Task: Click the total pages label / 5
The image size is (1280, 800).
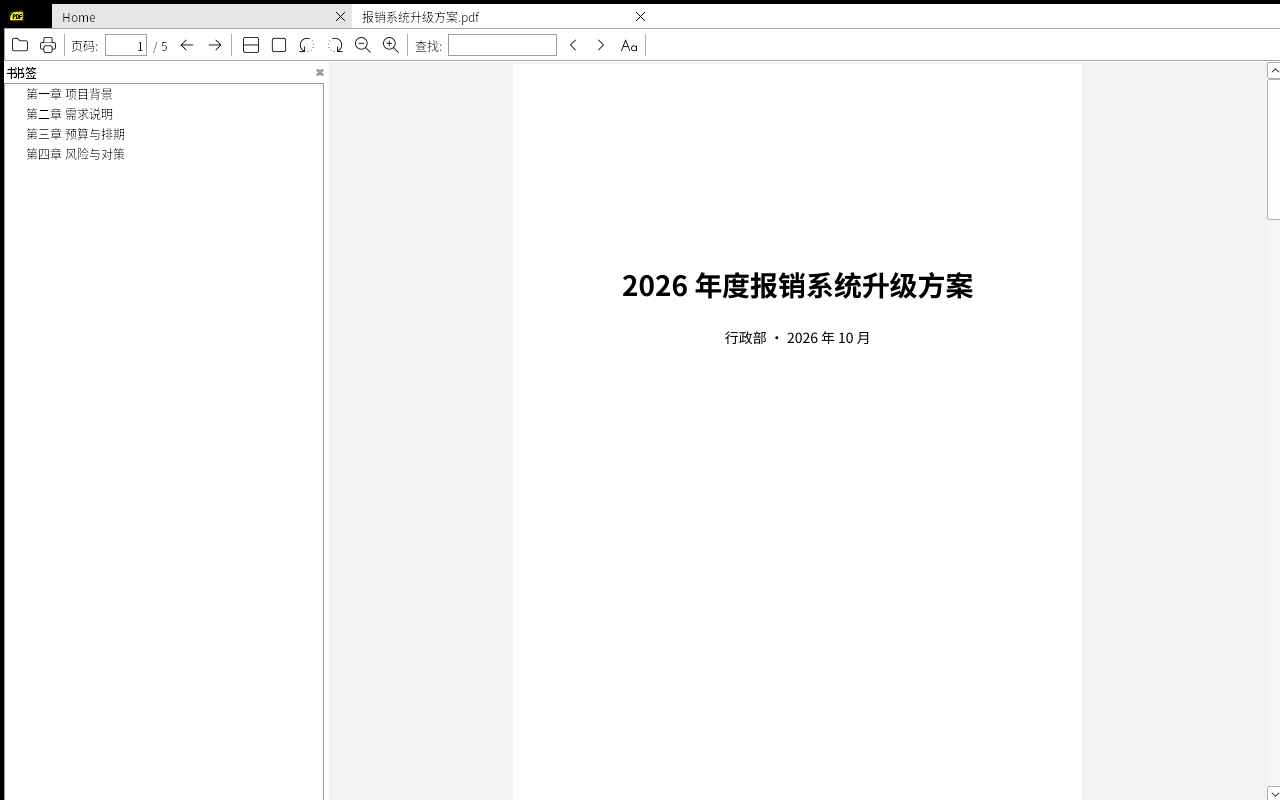Action: coord(161,46)
